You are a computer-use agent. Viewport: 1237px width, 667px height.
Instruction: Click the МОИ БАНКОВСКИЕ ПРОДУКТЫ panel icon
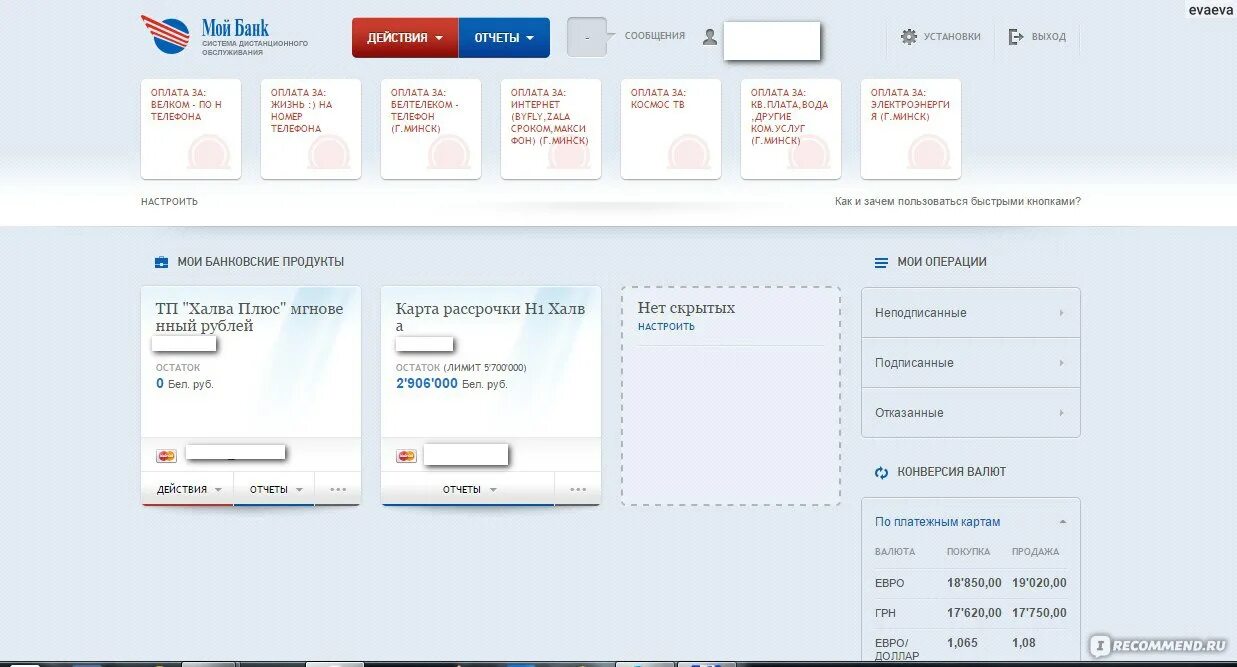tap(162, 261)
